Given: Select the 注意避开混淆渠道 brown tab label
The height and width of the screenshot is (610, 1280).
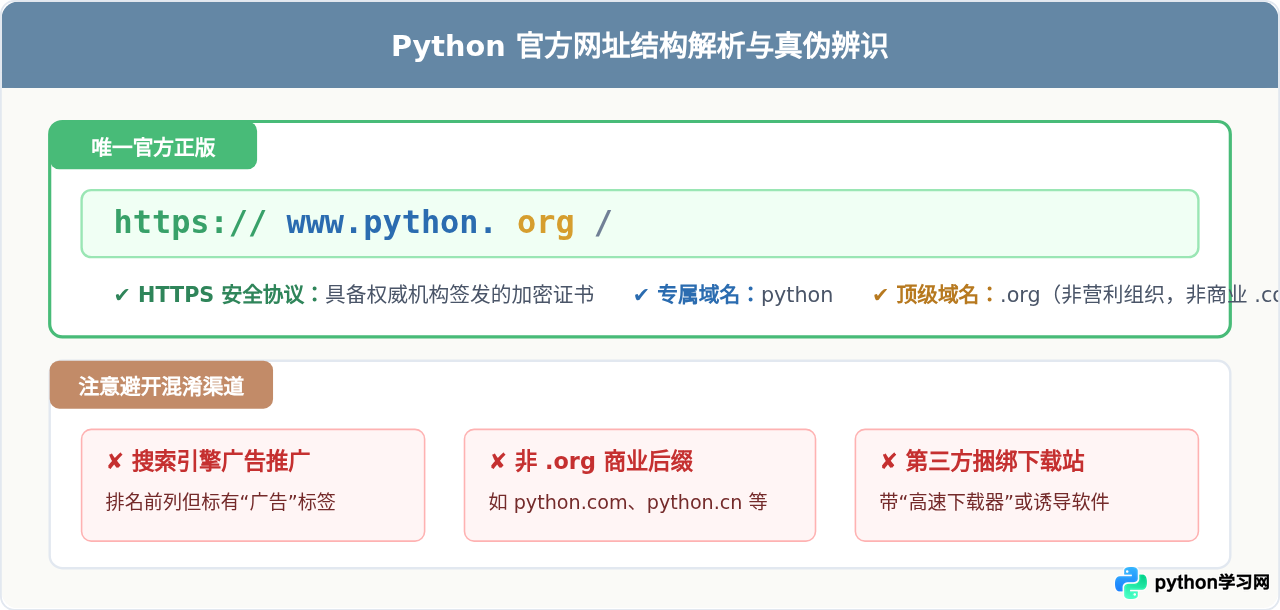Looking at the screenshot, I should click(x=161, y=386).
